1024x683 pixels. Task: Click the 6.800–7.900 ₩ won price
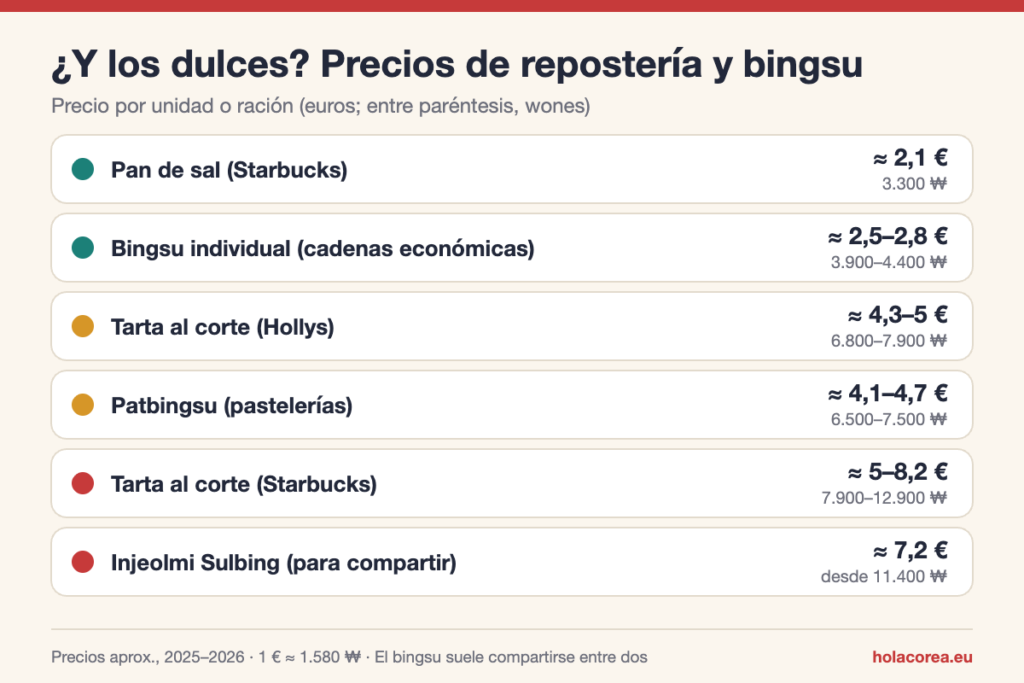[889, 341]
